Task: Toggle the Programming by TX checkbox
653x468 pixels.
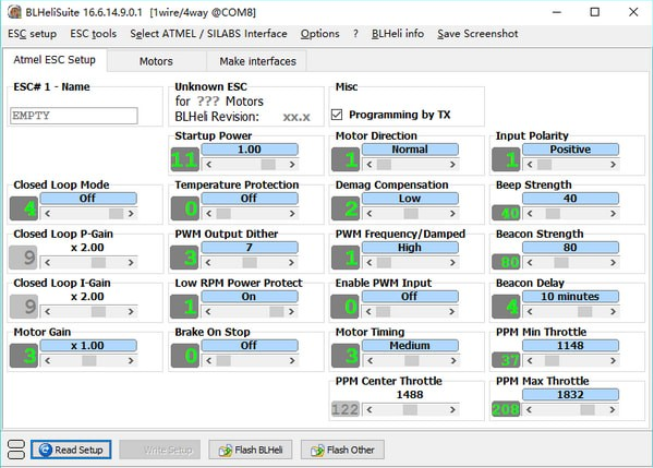Action: pos(336,115)
